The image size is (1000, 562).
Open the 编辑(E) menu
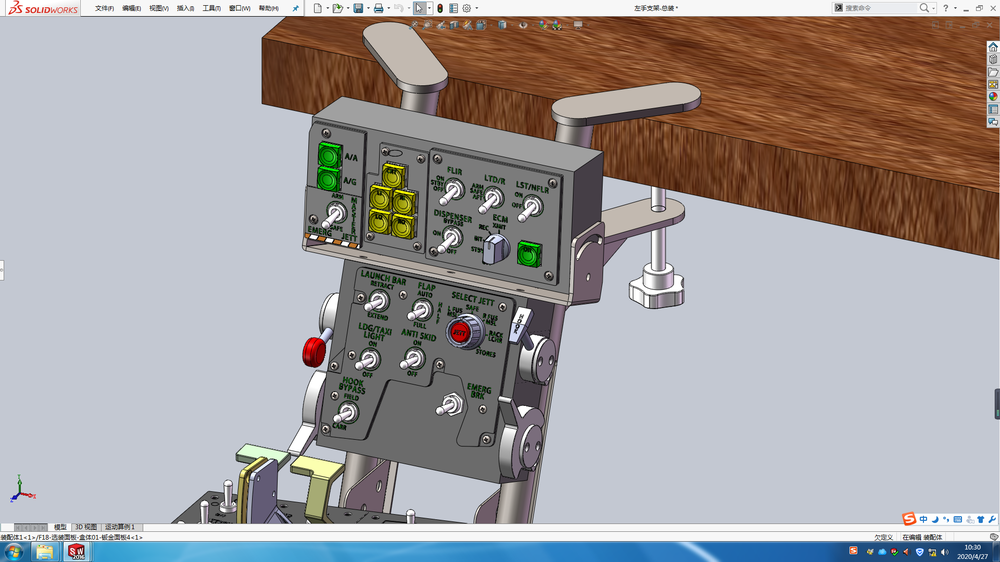[x=131, y=8]
